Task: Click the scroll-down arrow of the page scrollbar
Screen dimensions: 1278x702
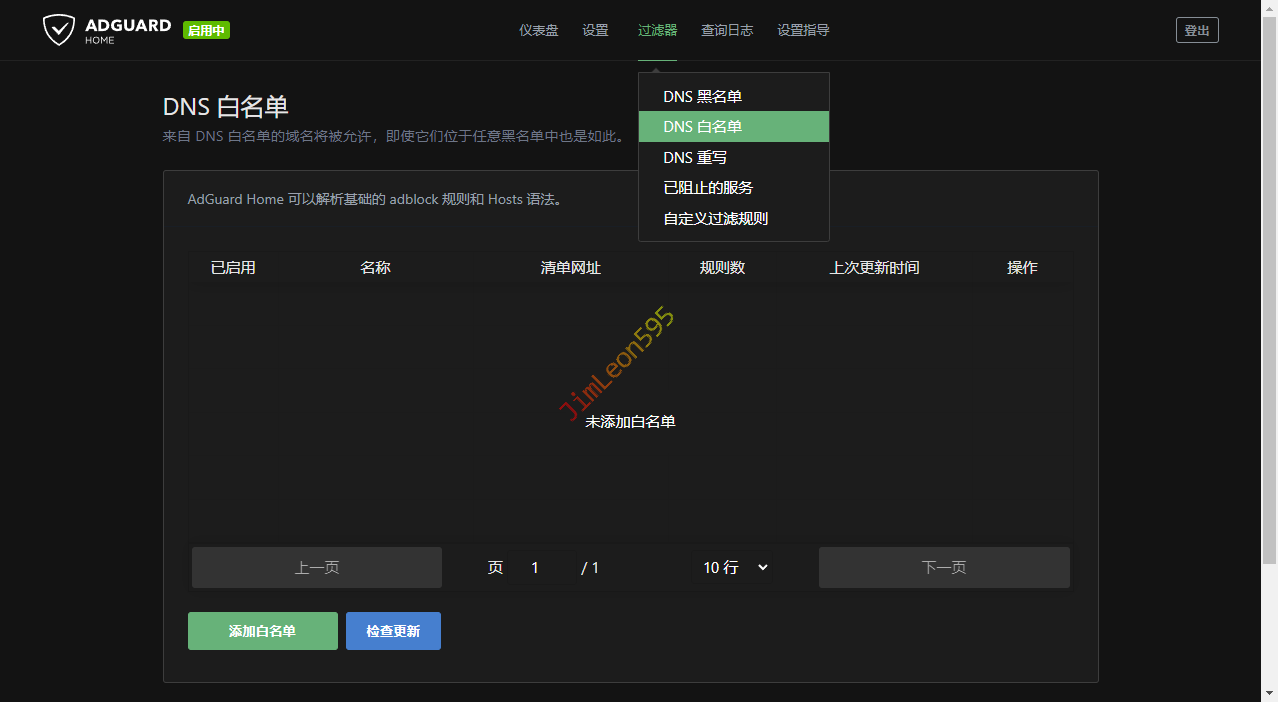Action: [x=1268, y=693]
